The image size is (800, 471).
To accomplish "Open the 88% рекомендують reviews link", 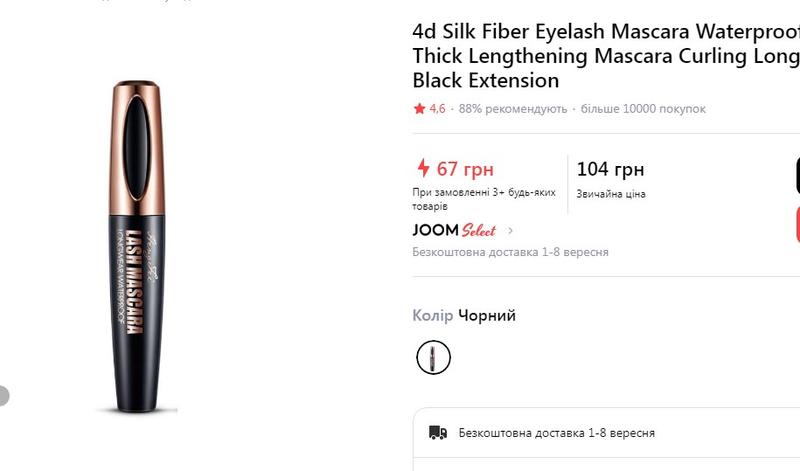I will point(512,108).
